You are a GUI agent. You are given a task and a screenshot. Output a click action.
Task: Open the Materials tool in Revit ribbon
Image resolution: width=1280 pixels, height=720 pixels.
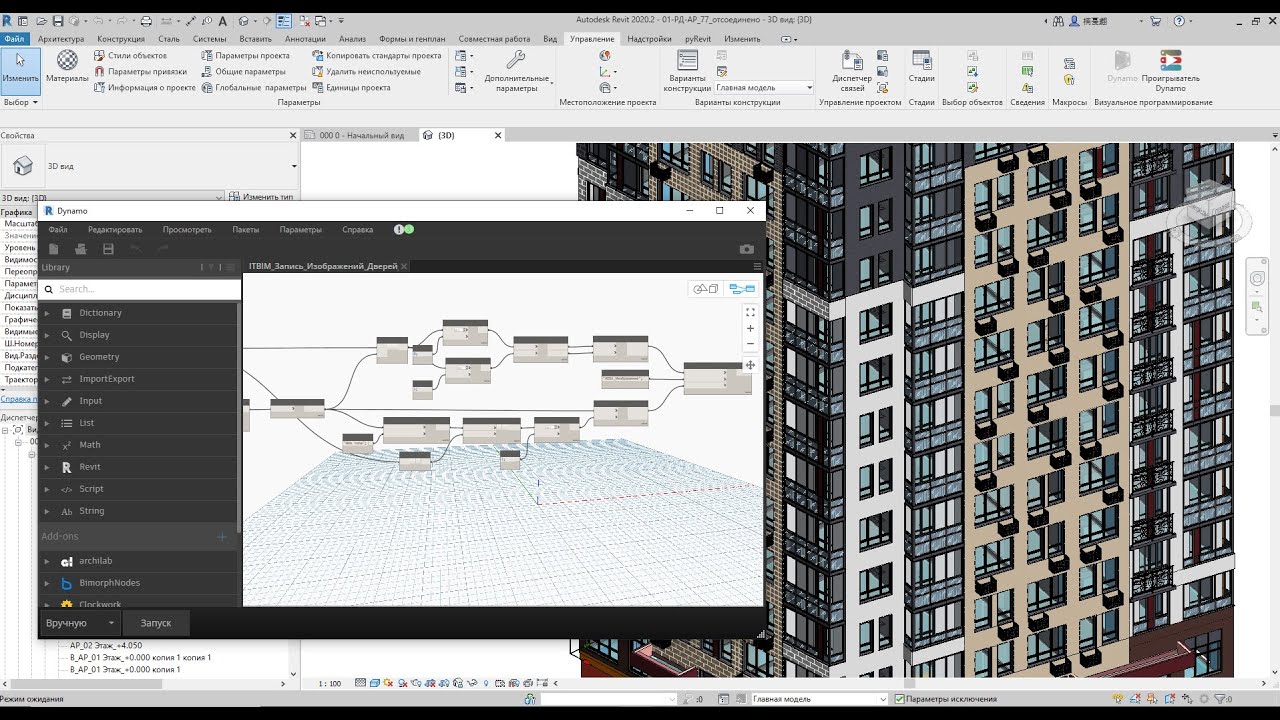67,66
